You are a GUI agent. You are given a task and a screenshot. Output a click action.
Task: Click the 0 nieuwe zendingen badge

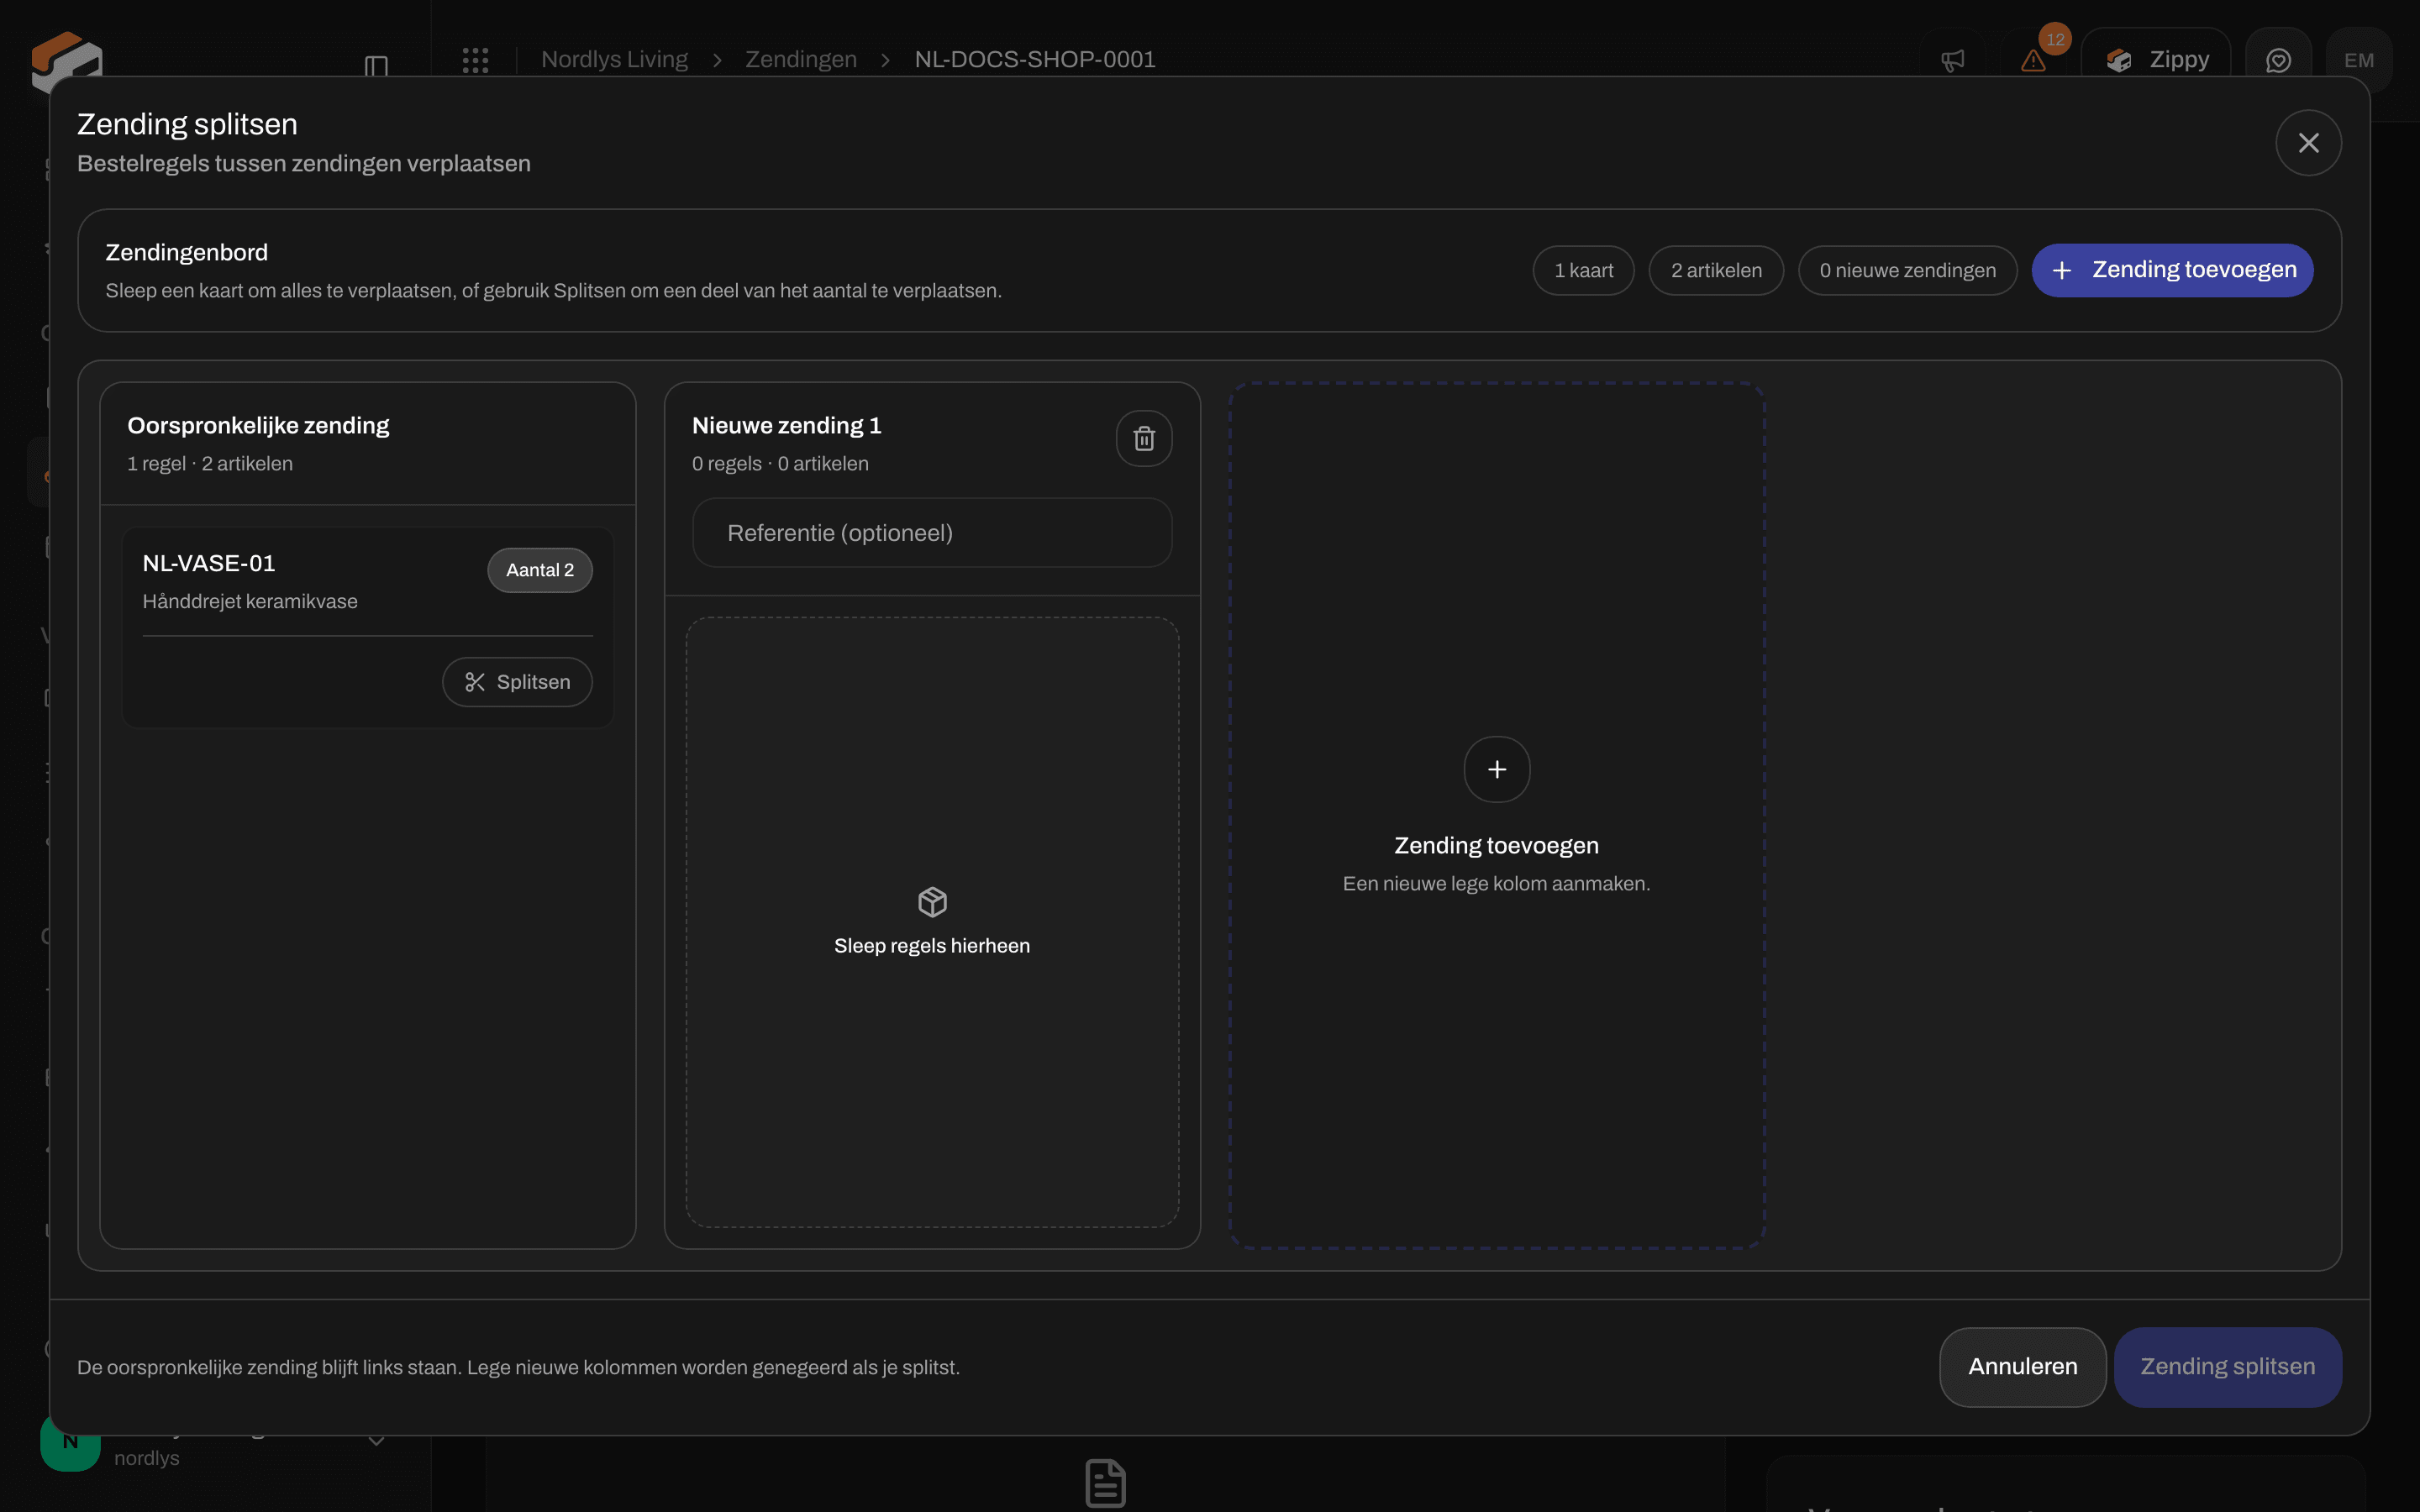coord(1907,271)
